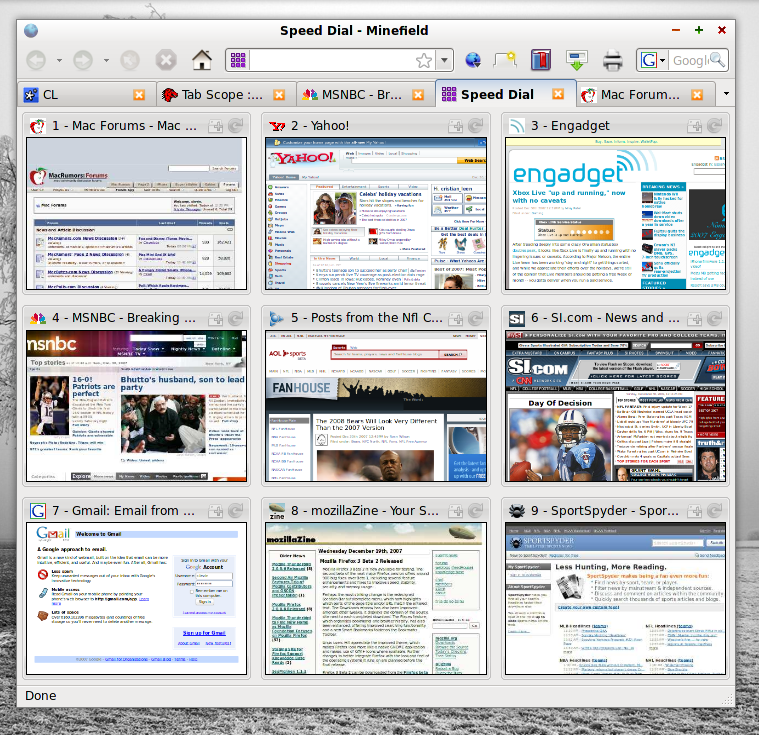Click the Google search input field

point(690,61)
